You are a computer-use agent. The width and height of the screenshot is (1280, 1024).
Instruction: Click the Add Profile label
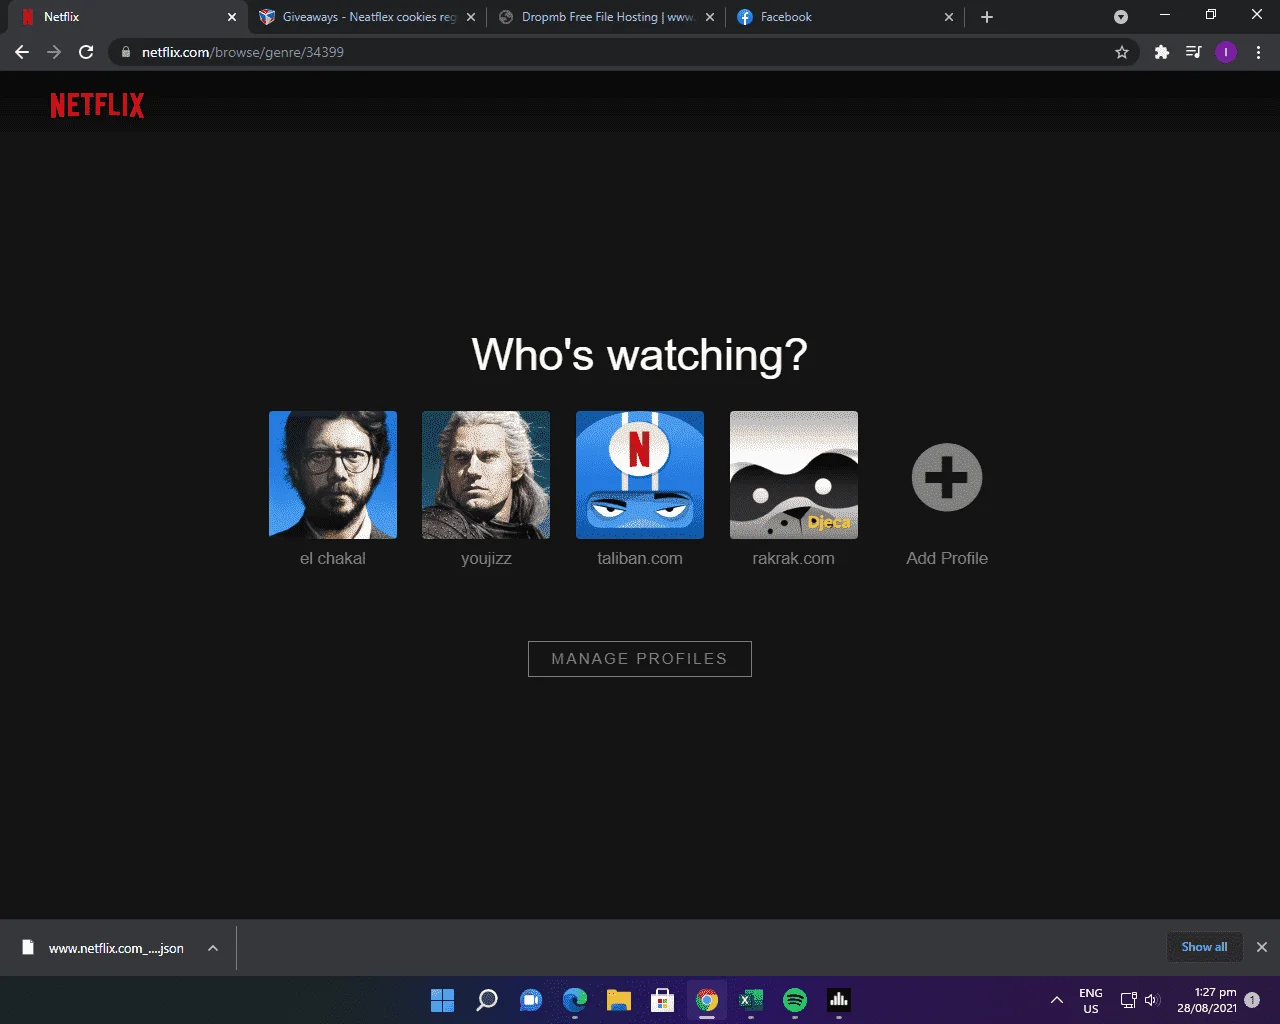coord(947,558)
